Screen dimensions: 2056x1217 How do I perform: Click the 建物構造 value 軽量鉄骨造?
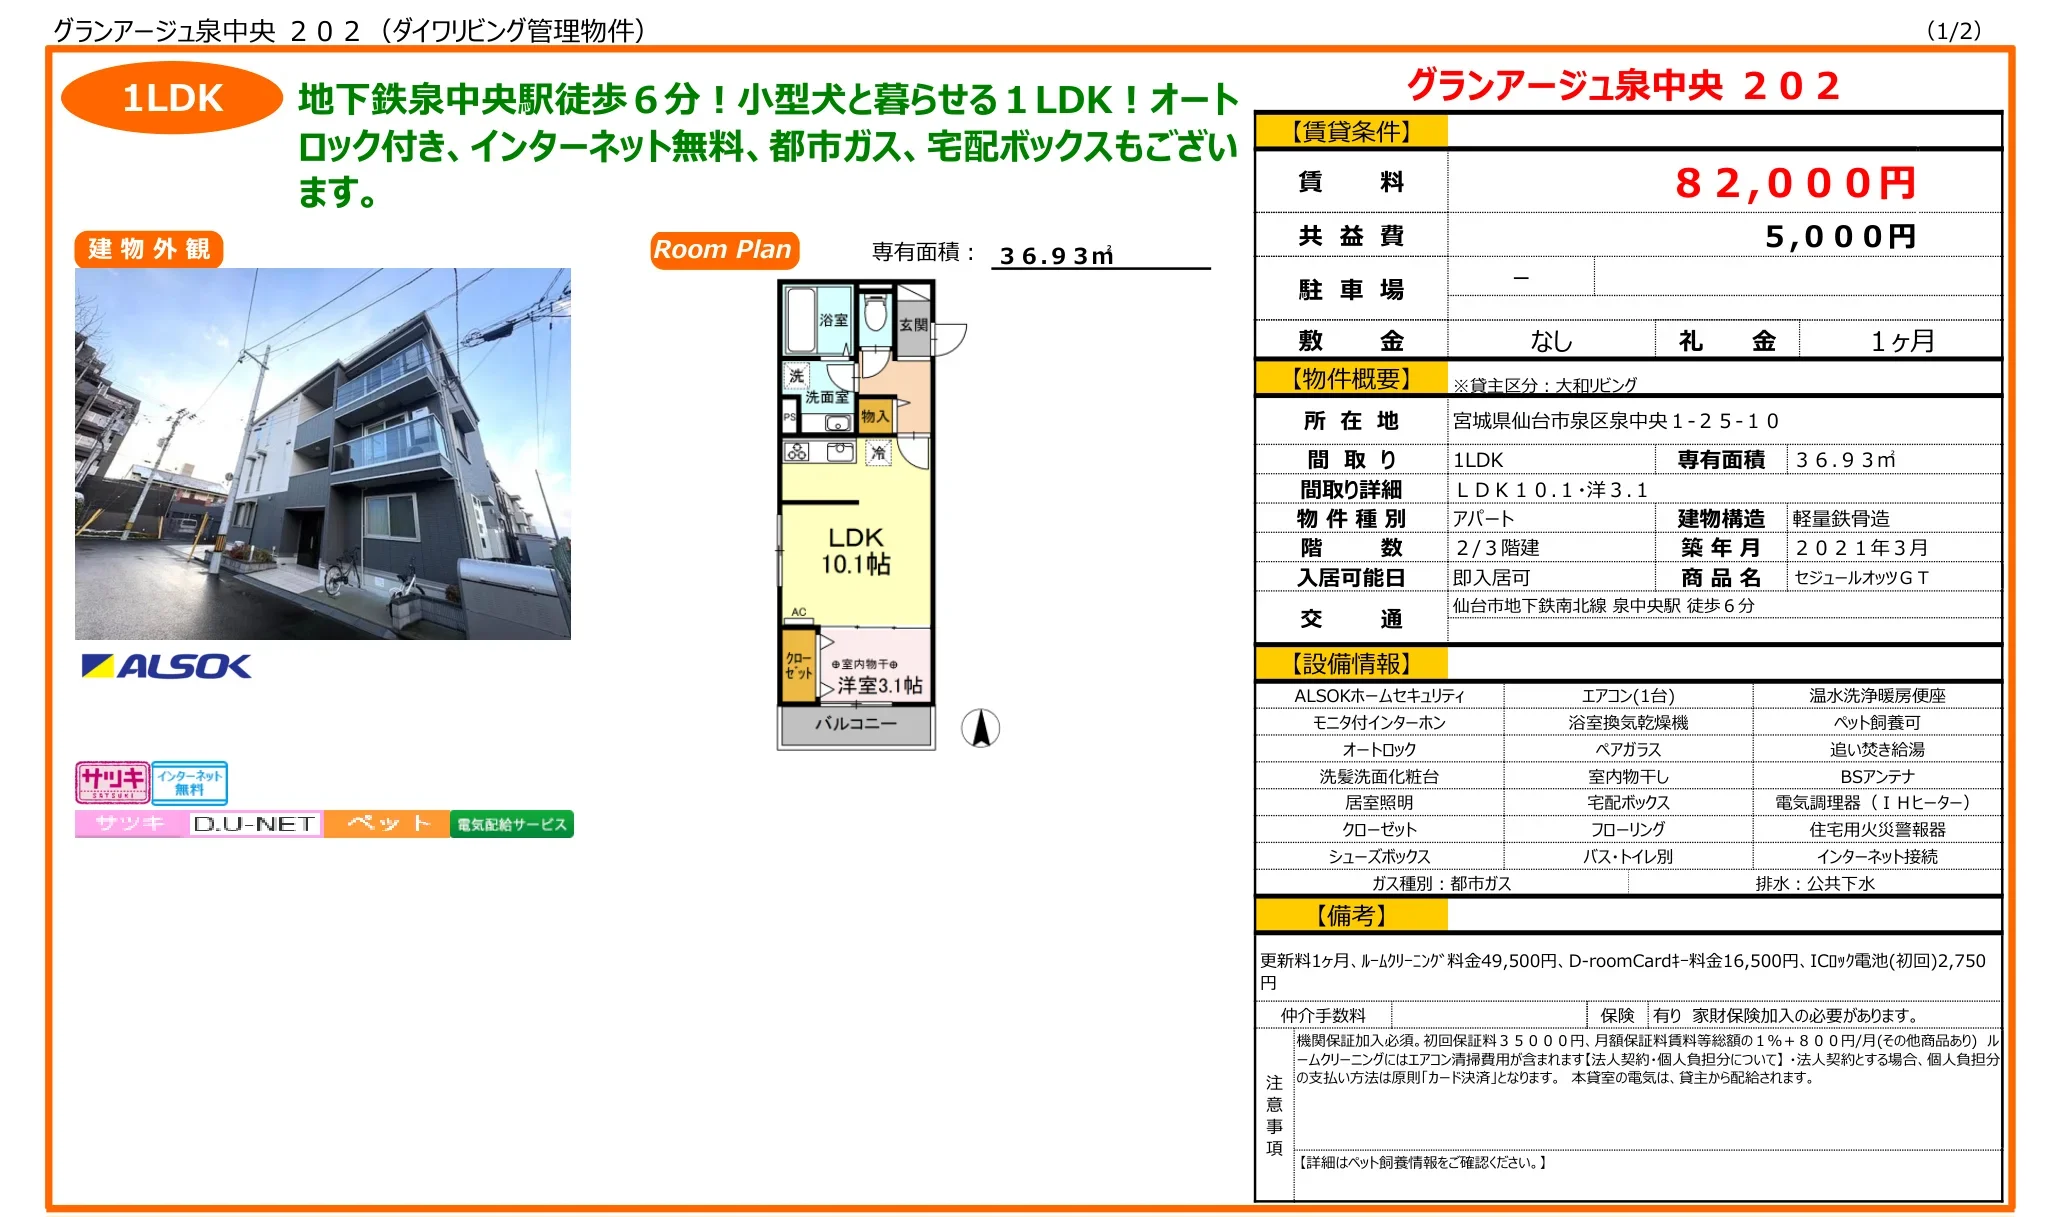[1841, 519]
